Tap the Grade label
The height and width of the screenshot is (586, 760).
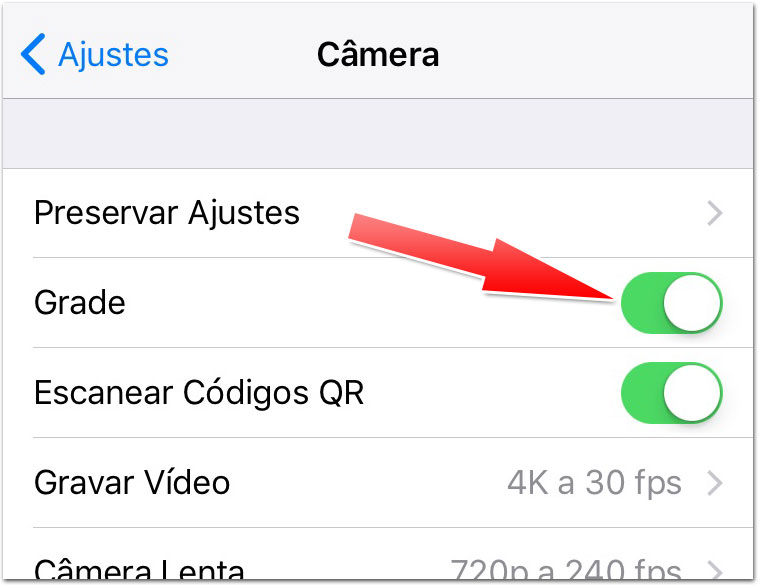[x=80, y=303]
